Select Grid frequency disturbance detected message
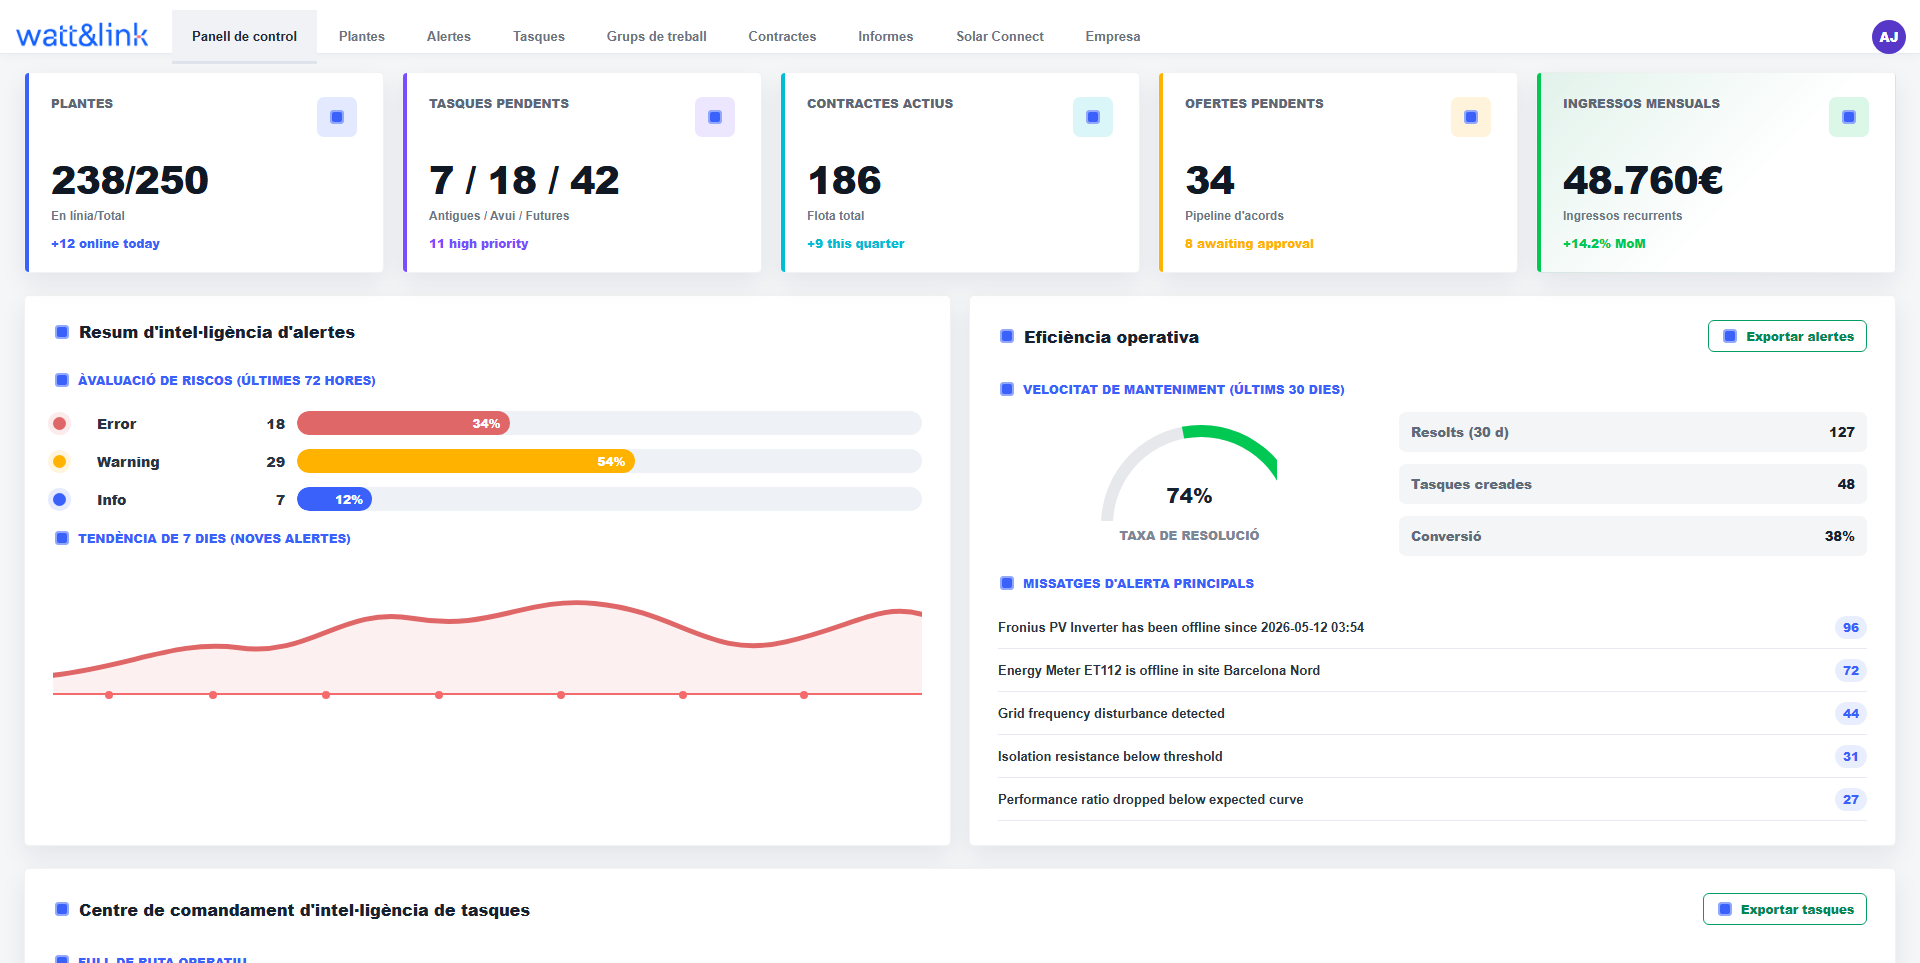The width and height of the screenshot is (1920, 963). click(x=1111, y=714)
